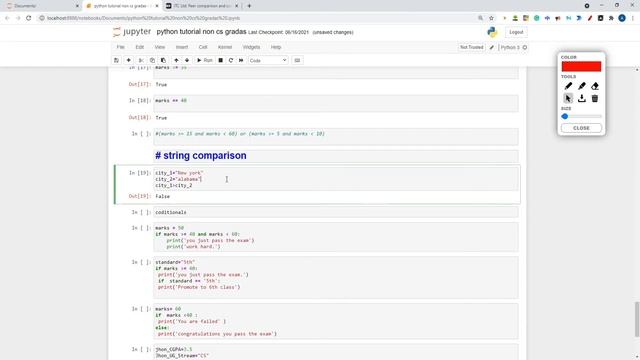
Task: Open the Kernel menu
Action: point(225,47)
